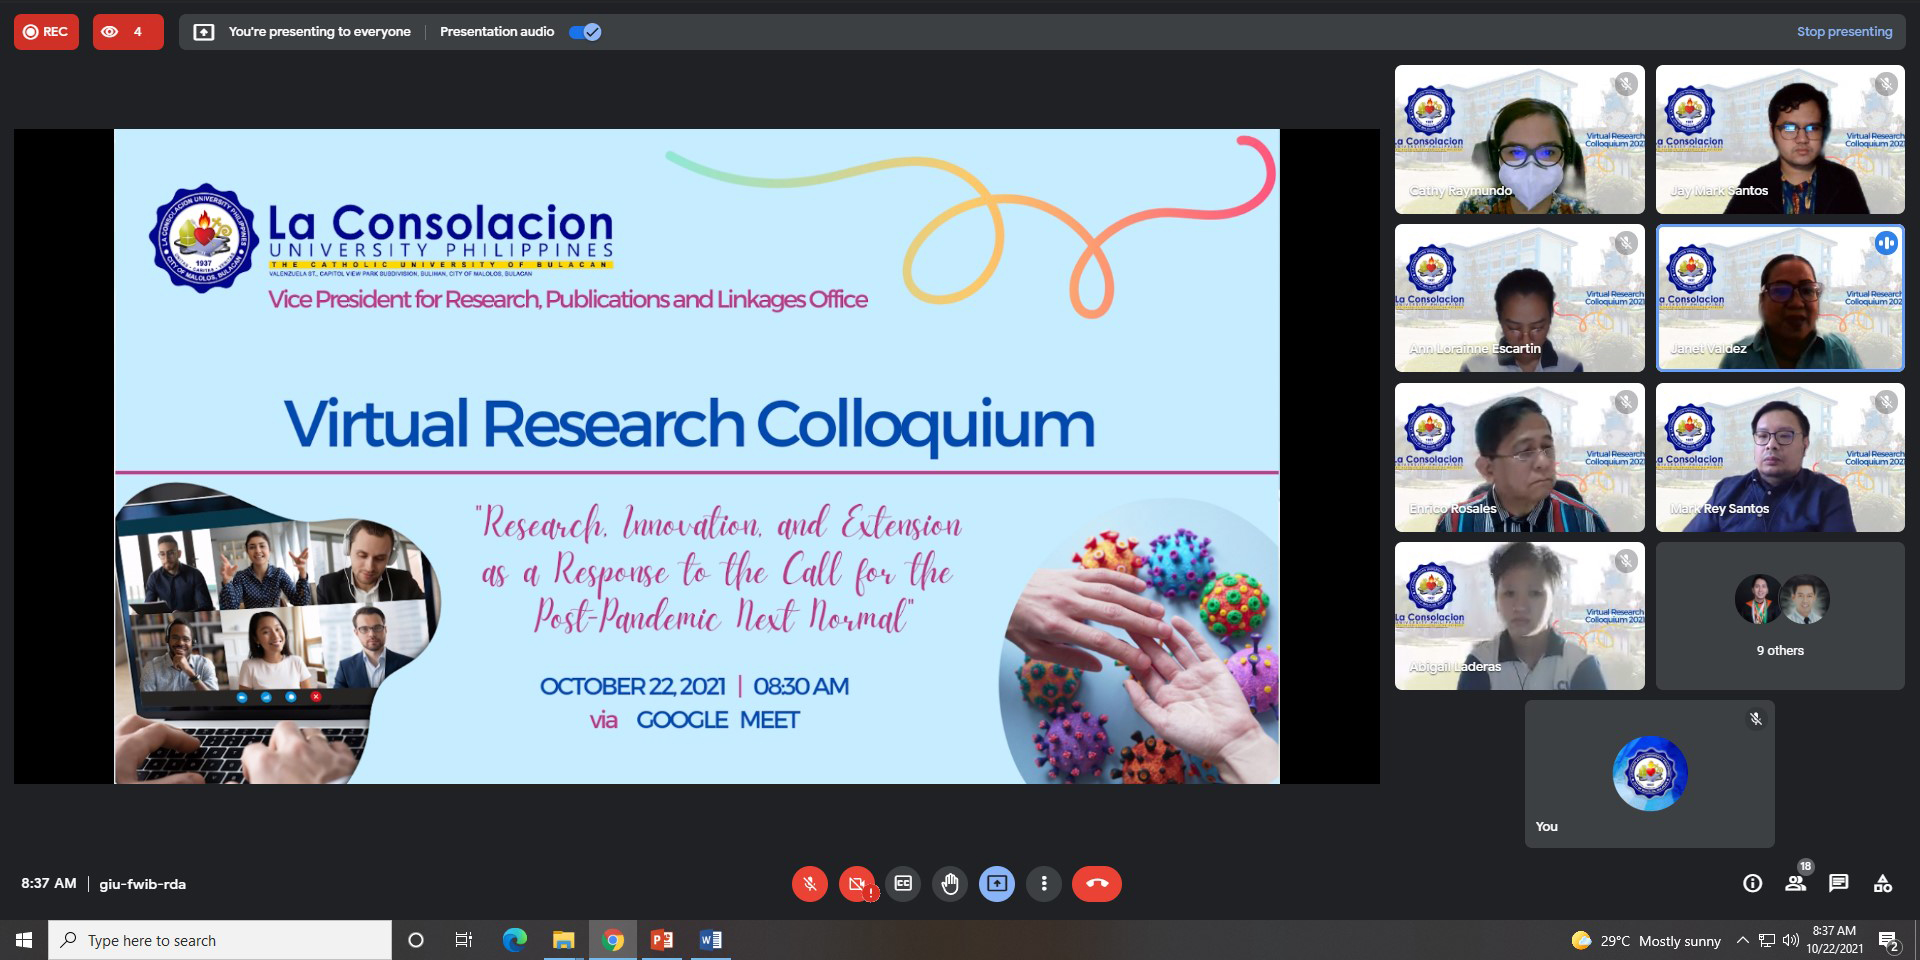Open PowerPoint from the taskbar
Screen dimensions: 1920x960
click(x=662, y=940)
